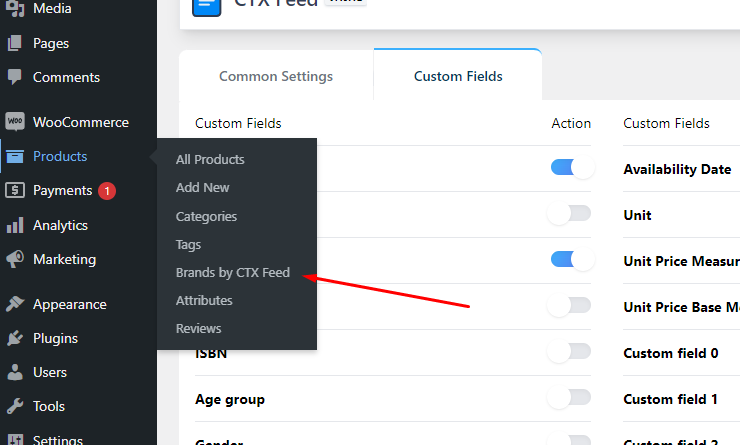Viewport: 740px width, 445px height.
Task: Go to Add New product link
Action: tap(203, 187)
